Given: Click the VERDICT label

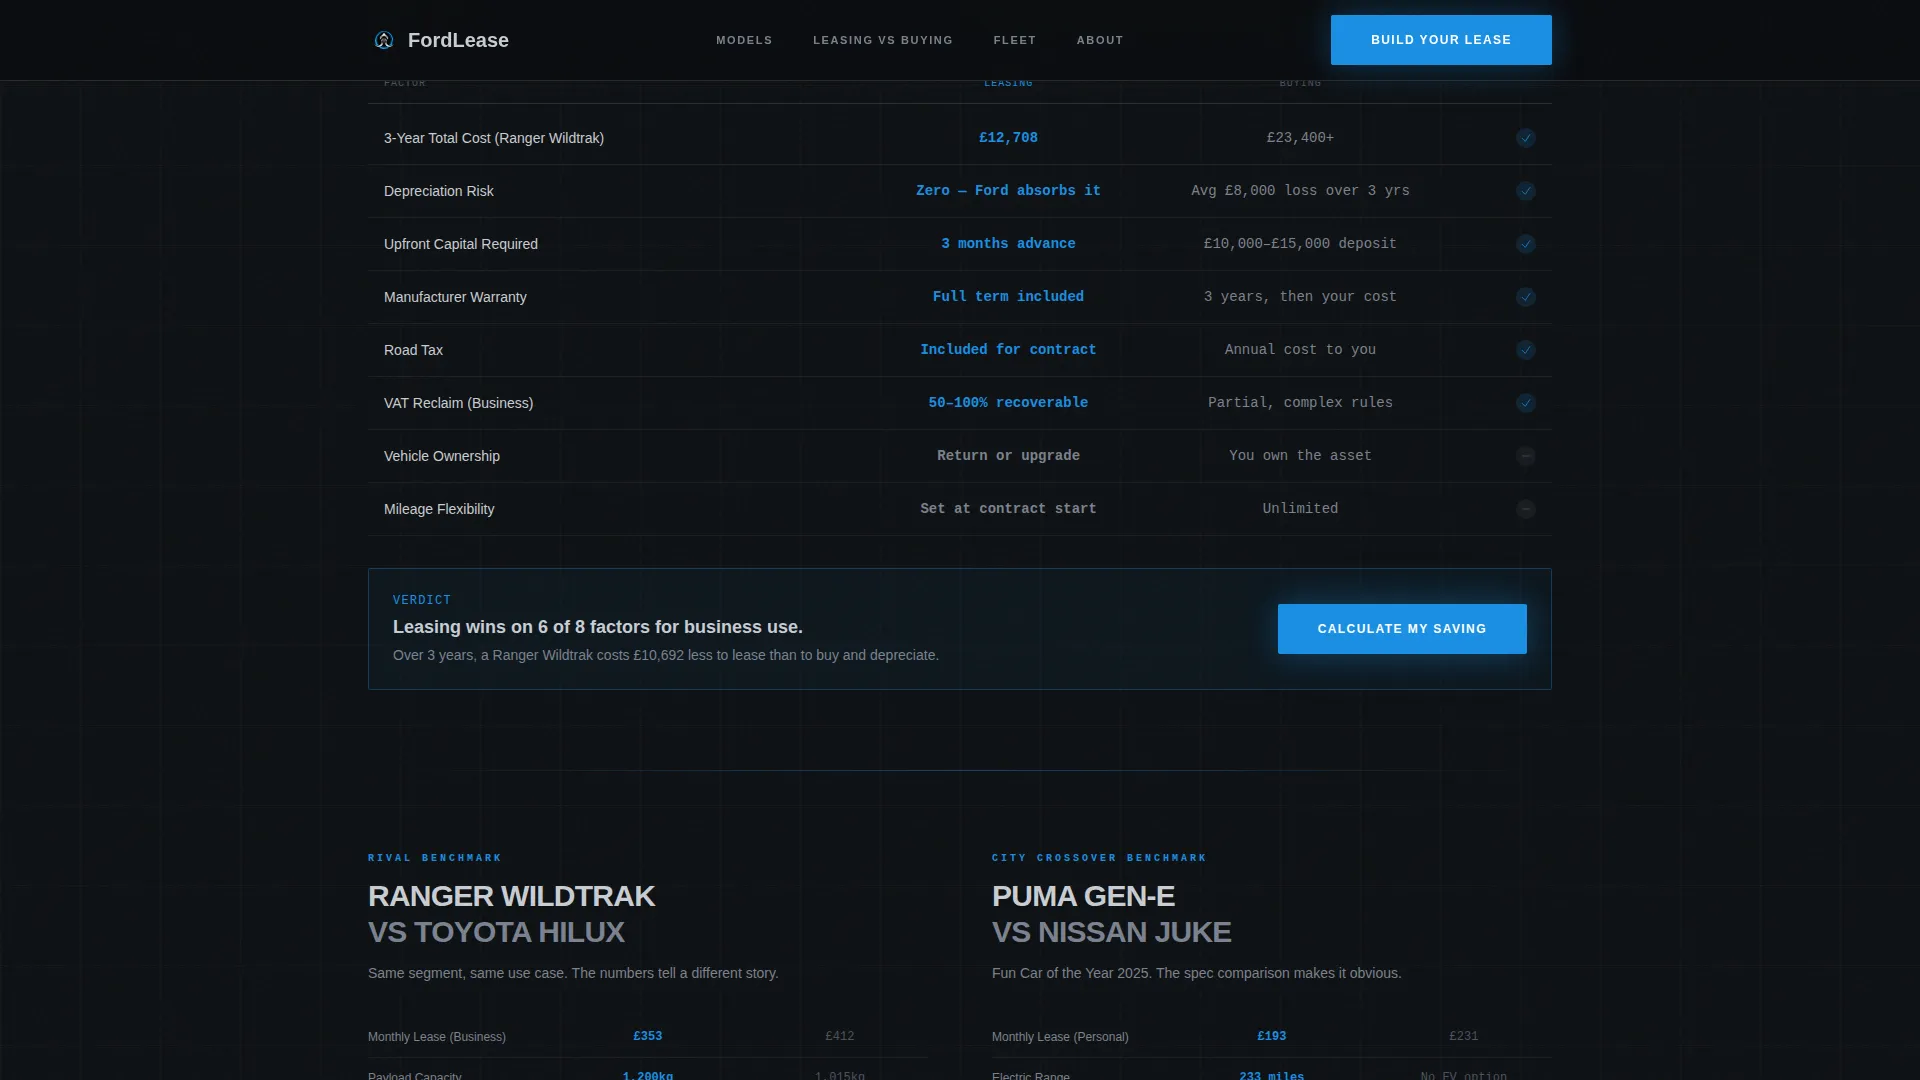Looking at the screenshot, I should tap(422, 600).
